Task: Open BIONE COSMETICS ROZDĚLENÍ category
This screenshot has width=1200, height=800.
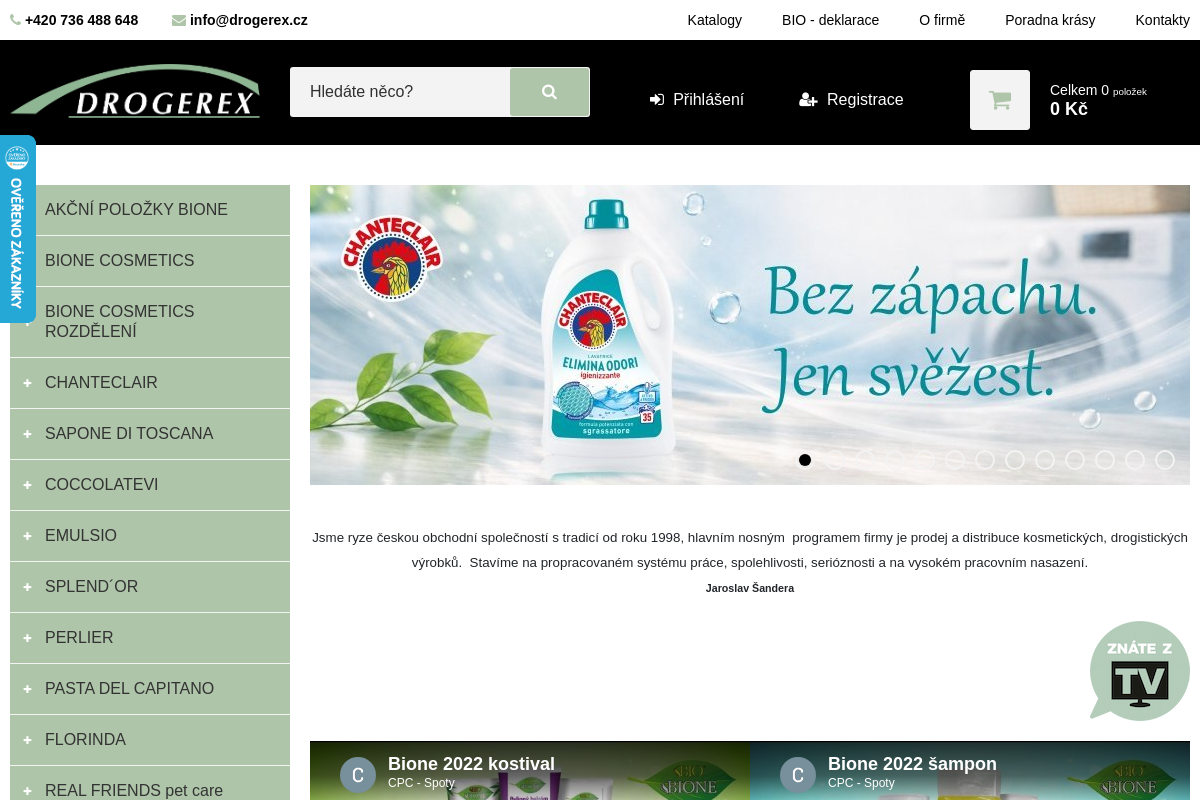Action: [x=150, y=322]
